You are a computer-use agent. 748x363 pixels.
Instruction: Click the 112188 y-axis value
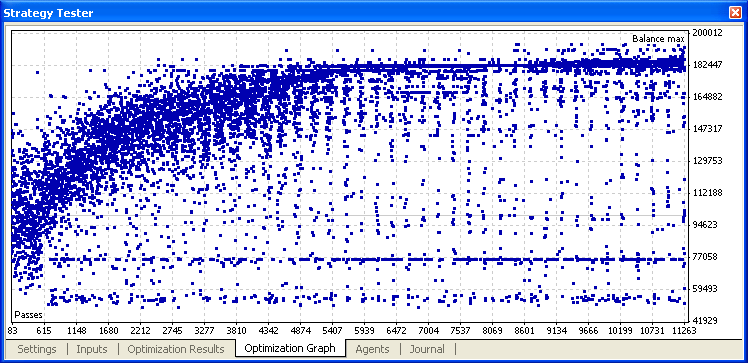click(707, 193)
